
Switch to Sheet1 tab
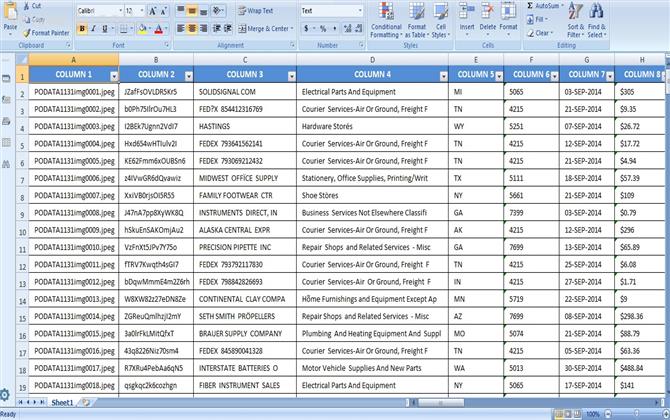tap(62, 402)
